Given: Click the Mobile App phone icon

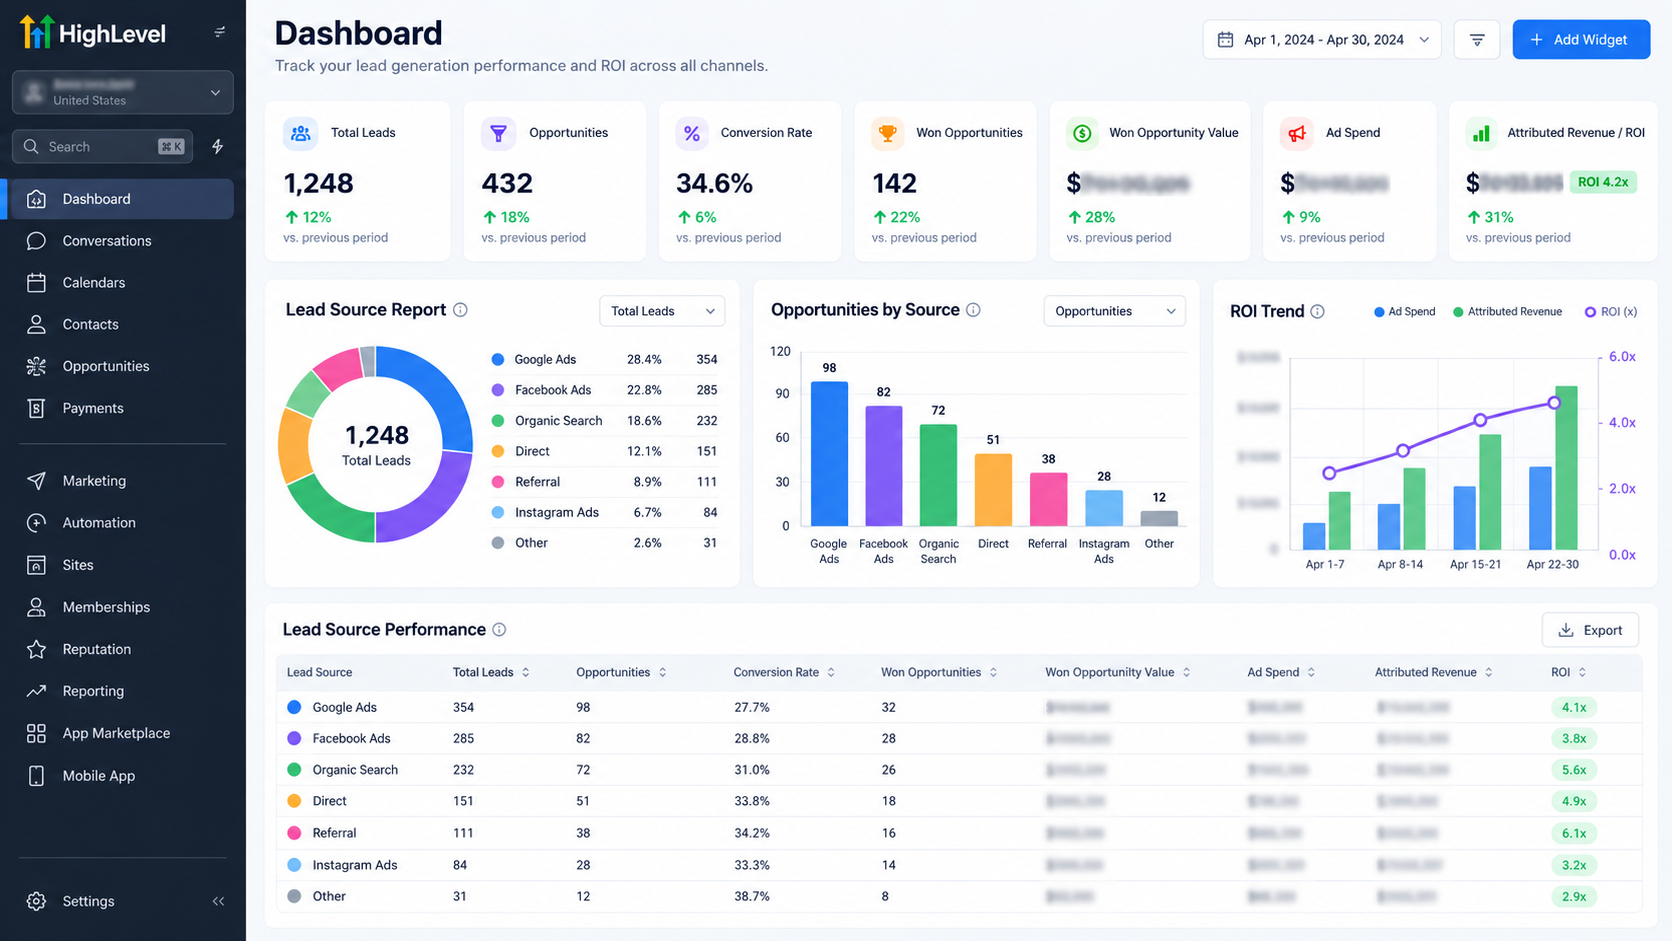Looking at the screenshot, I should tap(36, 776).
